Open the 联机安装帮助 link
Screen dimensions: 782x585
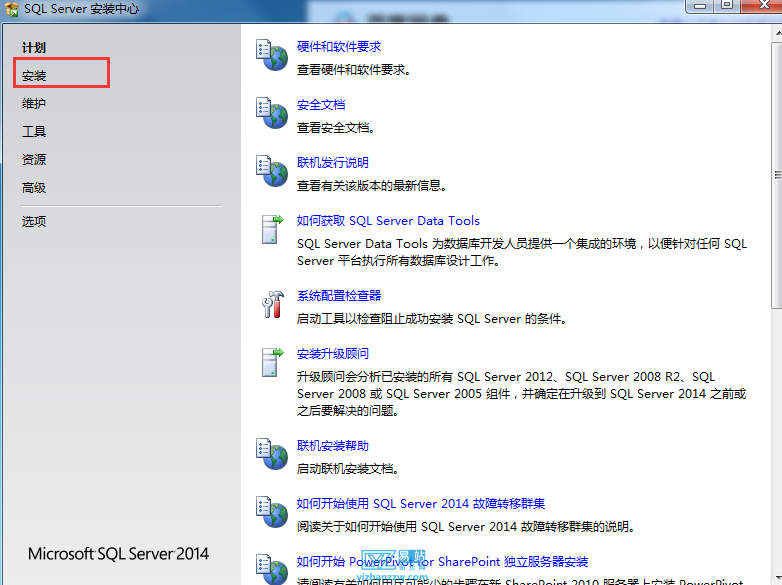(x=333, y=446)
